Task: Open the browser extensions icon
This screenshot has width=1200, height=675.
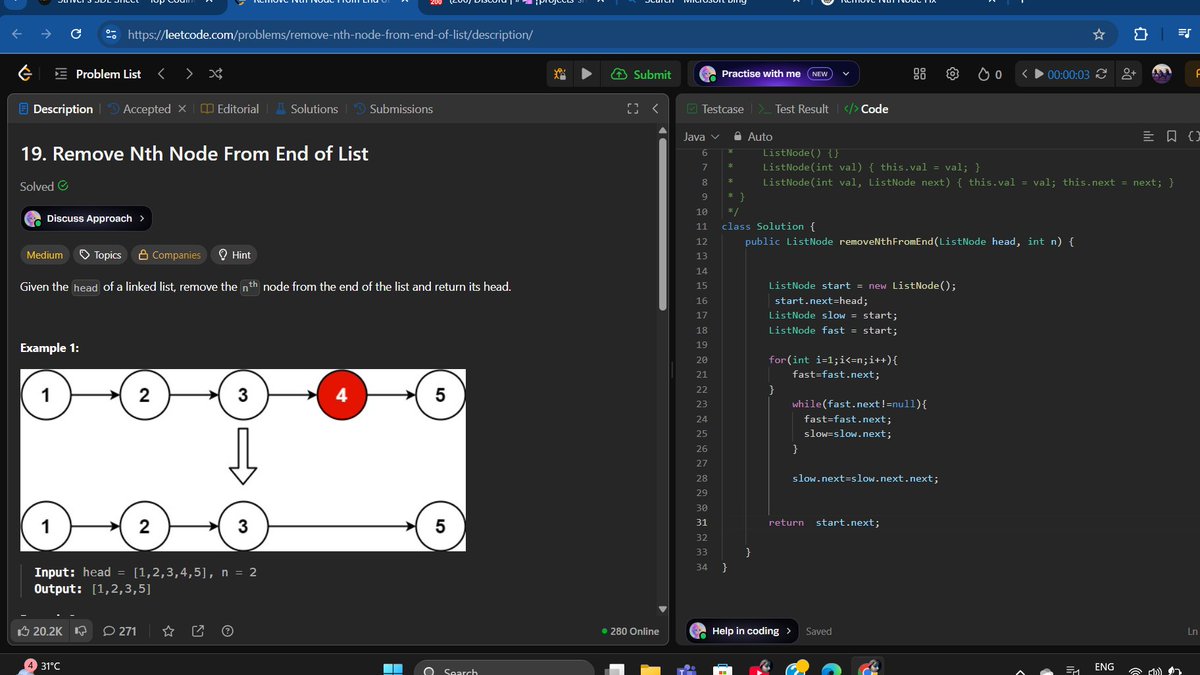Action: (x=1141, y=35)
